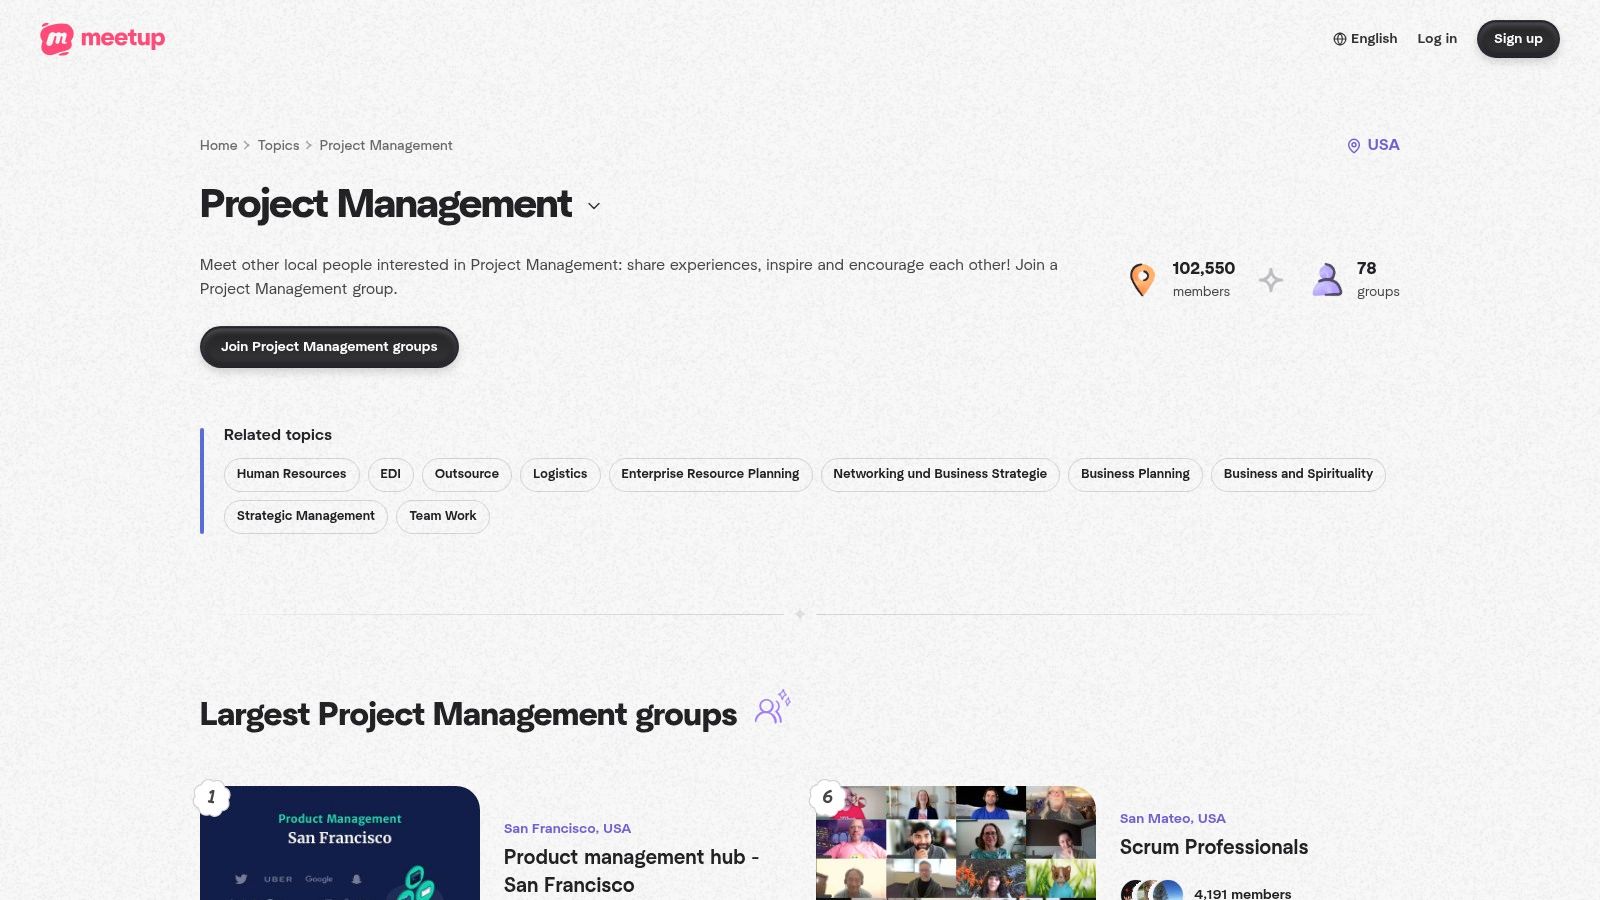Click the numbered badge on the San Francisco group image
1600x900 pixels.
pyautogui.click(x=212, y=798)
